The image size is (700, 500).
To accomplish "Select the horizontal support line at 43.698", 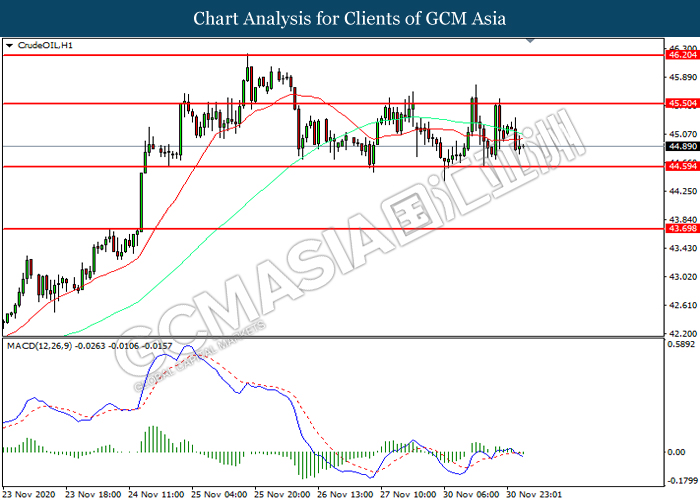I will point(330,229).
